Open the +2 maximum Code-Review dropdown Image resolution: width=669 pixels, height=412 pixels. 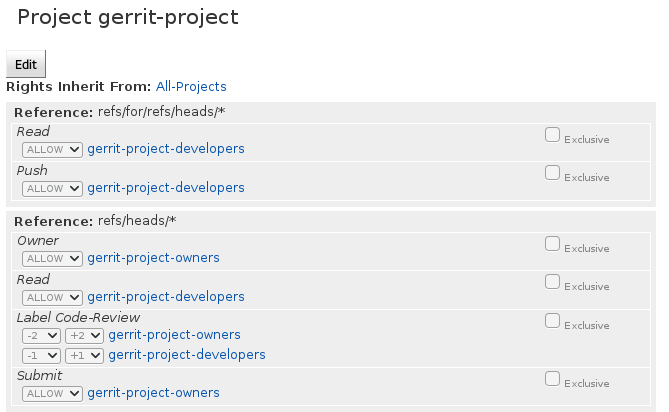[x=84, y=336]
